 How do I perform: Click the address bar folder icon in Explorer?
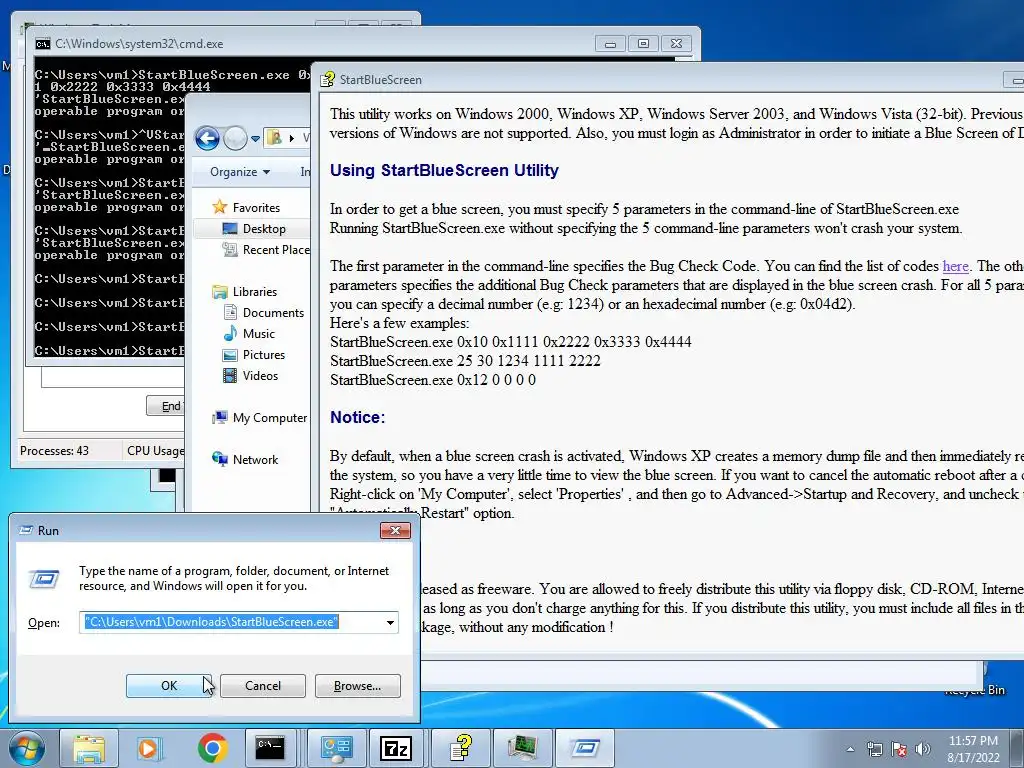tap(275, 138)
